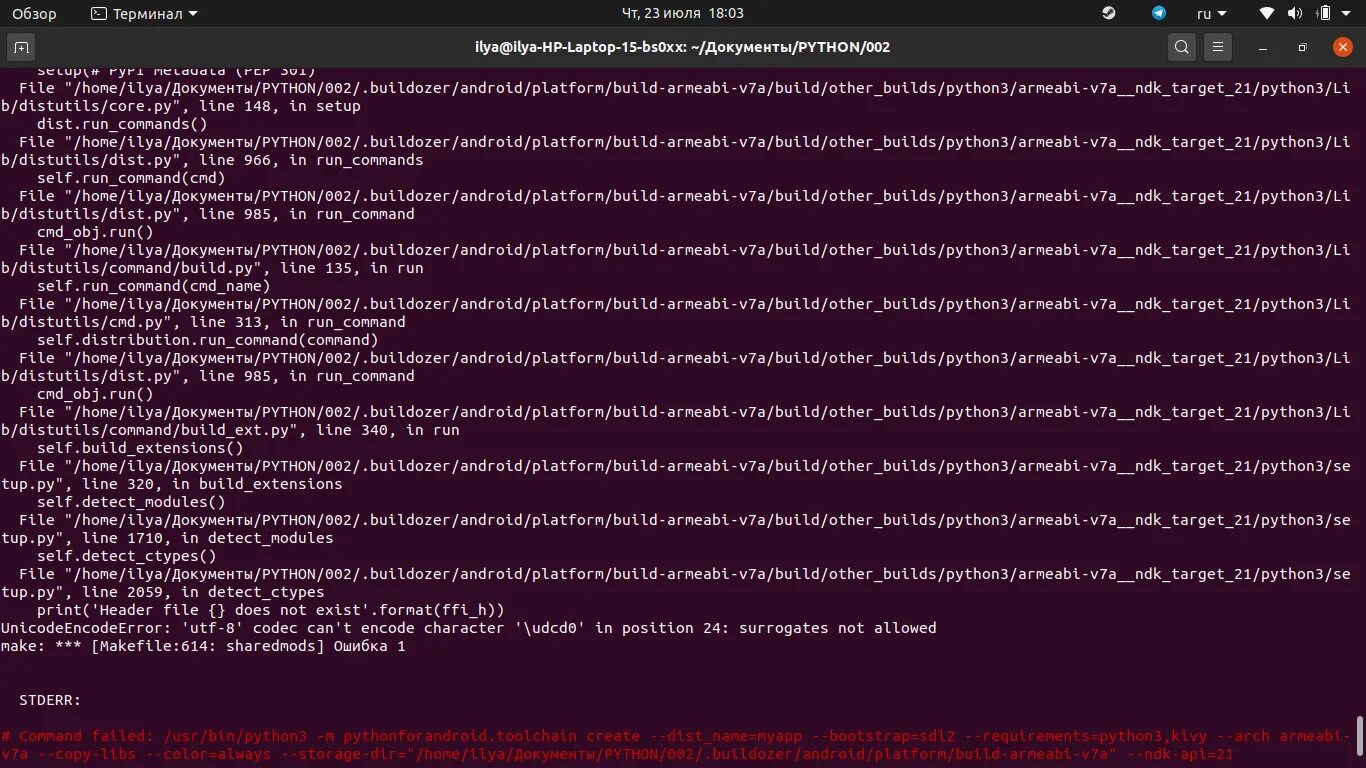The width and height of the screenshot is (1366, 768).
Task: Open the clock calendar Чт, 23 июля 18:03
Action: tap(683, 14)
